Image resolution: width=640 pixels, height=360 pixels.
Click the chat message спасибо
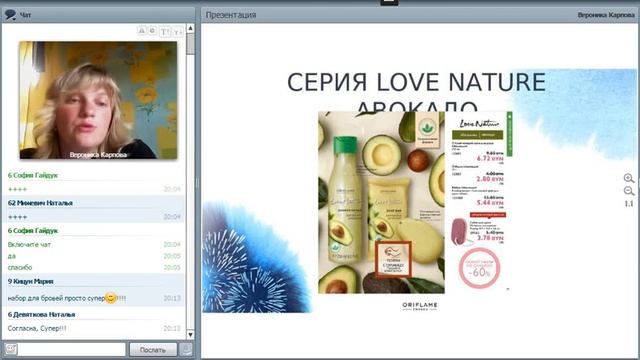20,267
